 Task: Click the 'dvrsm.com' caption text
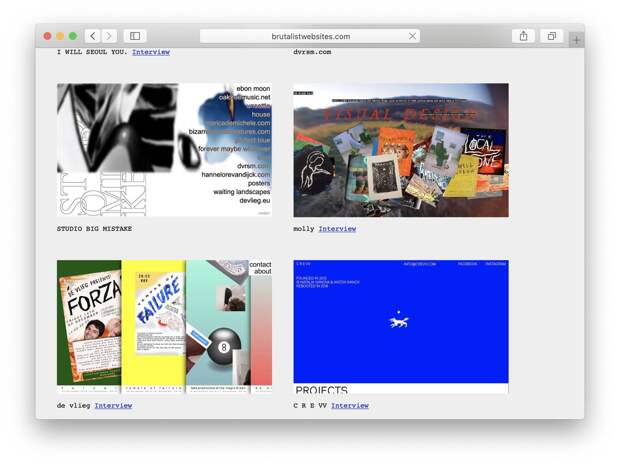312,52
